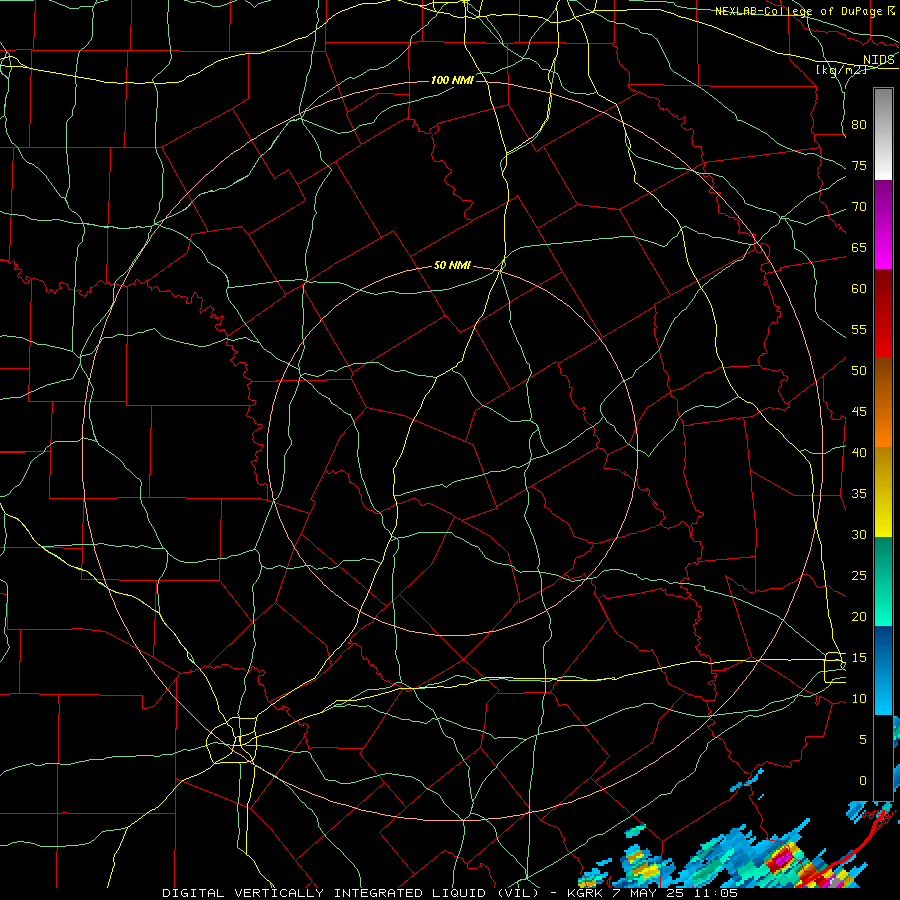Viewport: 900px width, 900px height.
Task: Click the [kg/m2] units label
Action: pos(841,70)
